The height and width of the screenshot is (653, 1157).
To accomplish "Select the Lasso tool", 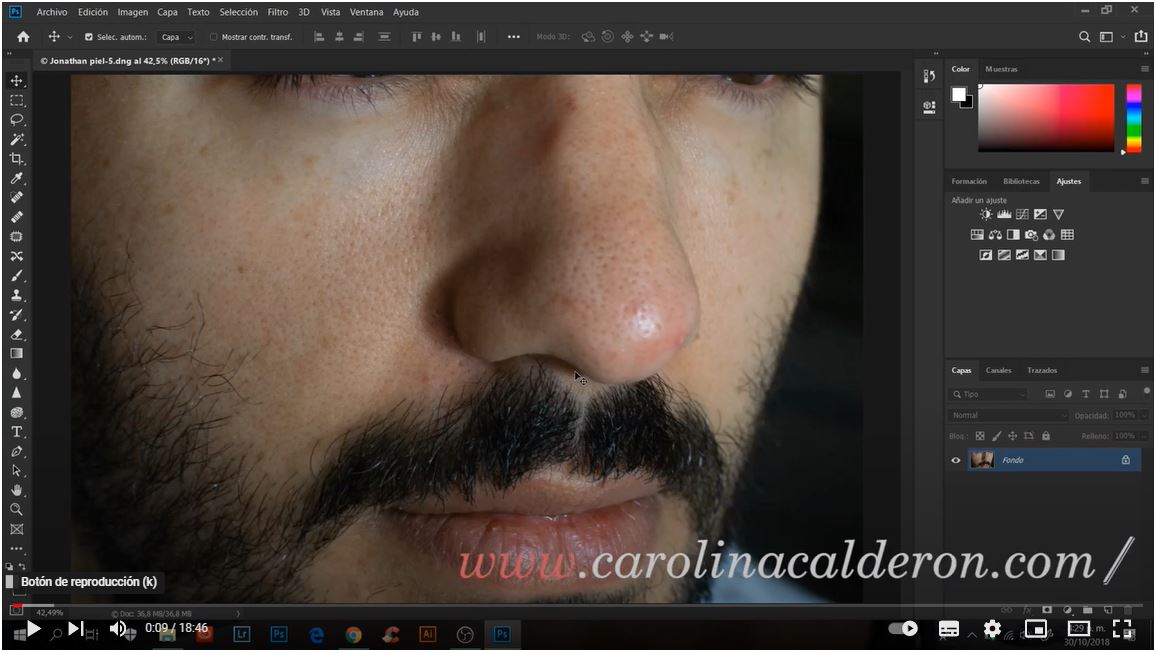I will pos(16,120).
